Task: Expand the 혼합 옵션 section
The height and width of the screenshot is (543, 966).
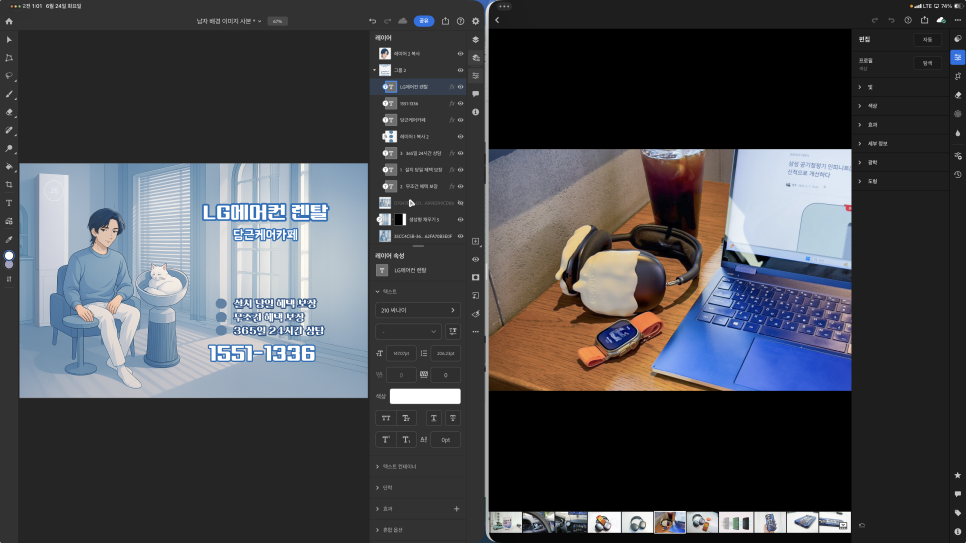Action: pos(378,530)
